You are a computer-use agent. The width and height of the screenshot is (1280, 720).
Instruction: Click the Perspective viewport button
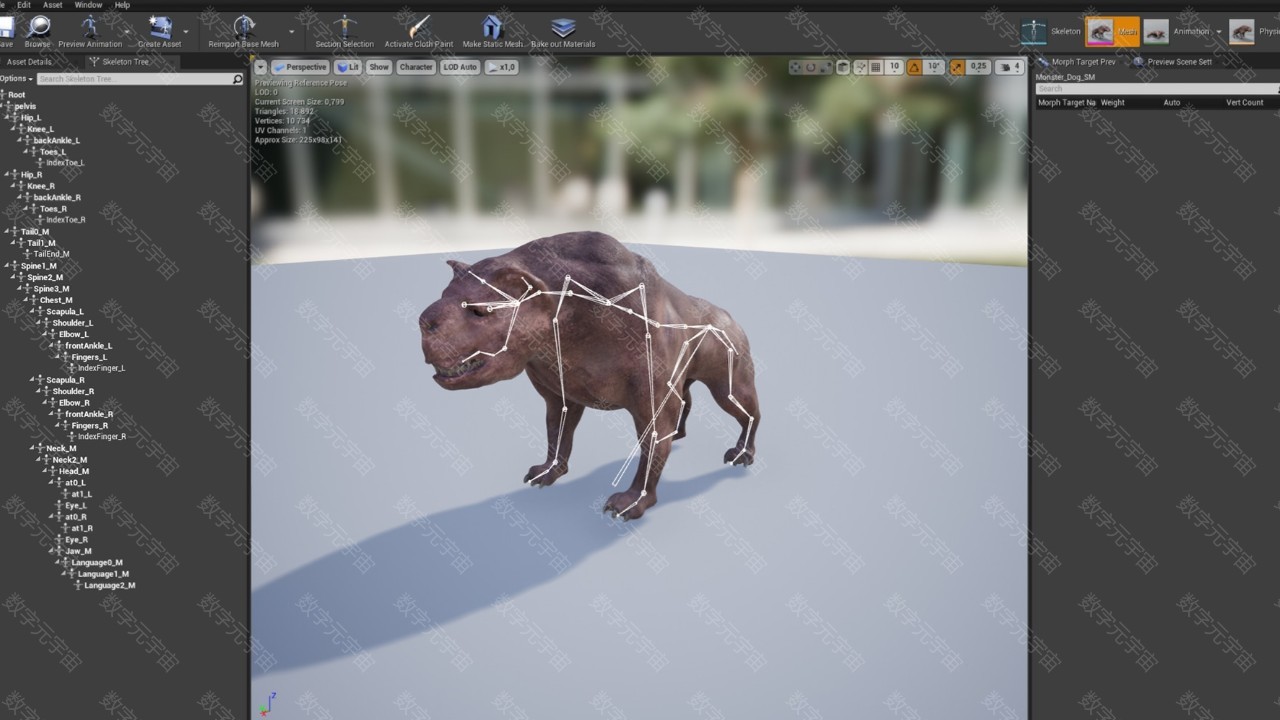point(300,67)
